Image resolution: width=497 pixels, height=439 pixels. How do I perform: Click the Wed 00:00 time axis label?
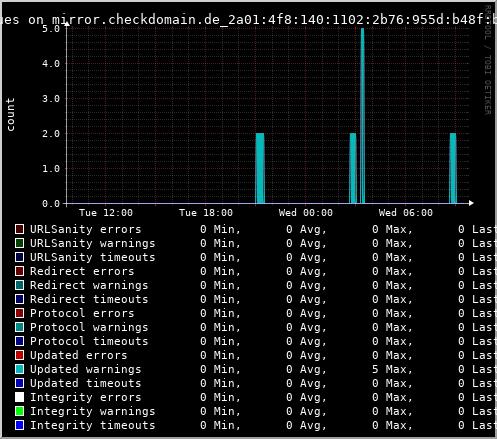click(x=306, y=213)
